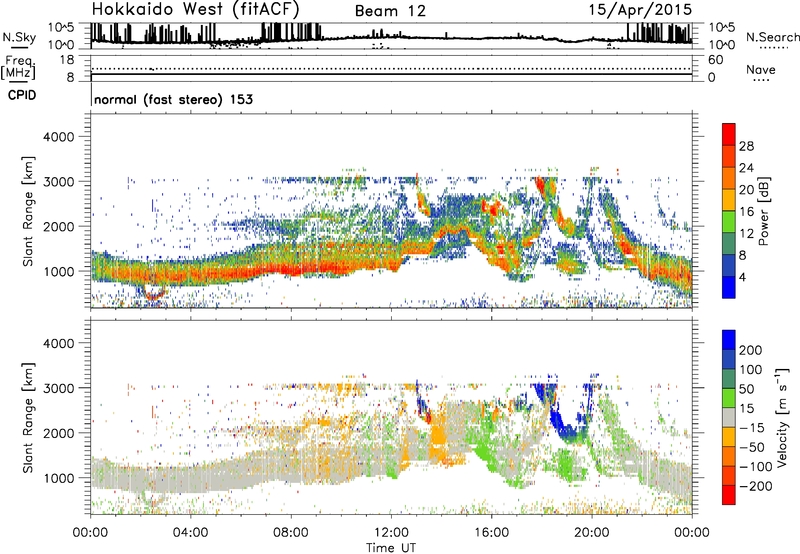800x554 pixels.
Task: Click the 'Velocity [m s-1]' colorbar label
Action: click(x=782, y=417)
